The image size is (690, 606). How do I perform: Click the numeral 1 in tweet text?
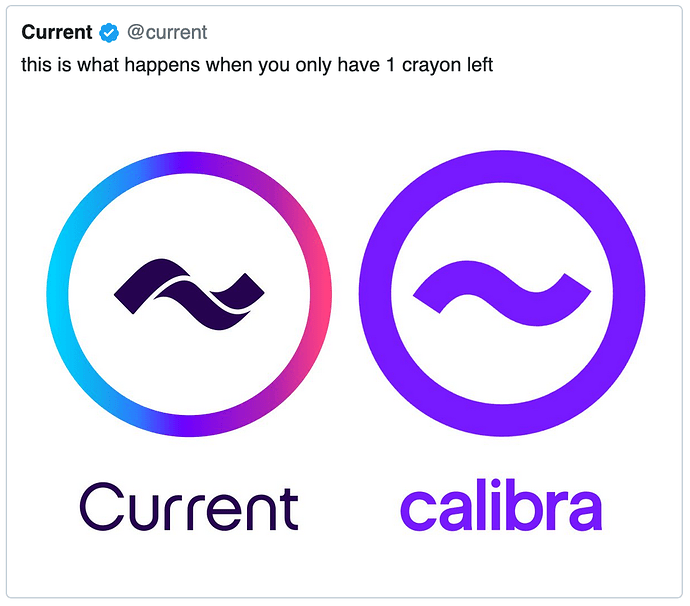(390, 65)
